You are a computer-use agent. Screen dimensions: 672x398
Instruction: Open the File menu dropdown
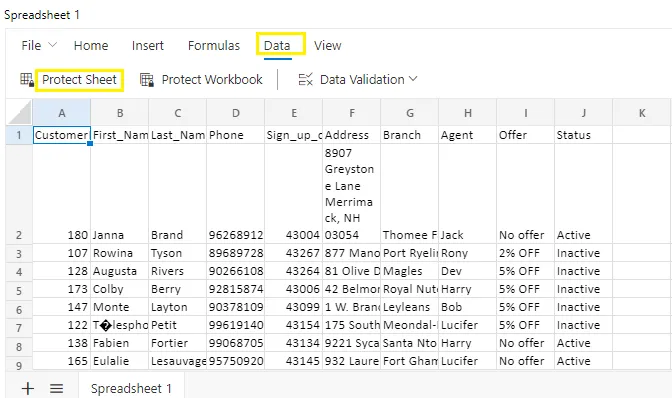(x=39, y=45)
